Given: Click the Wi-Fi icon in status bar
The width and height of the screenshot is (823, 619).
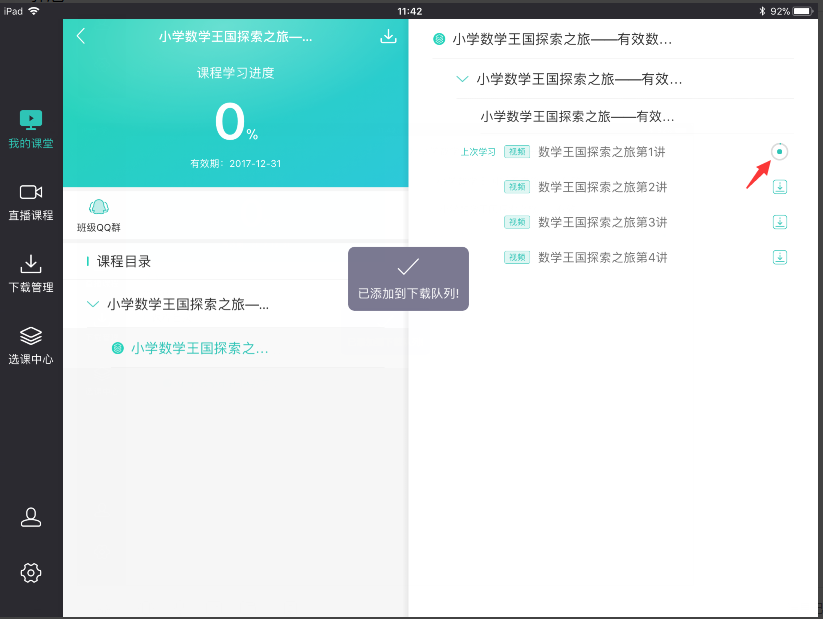Looking at the screenshot, I should [34, 11].
